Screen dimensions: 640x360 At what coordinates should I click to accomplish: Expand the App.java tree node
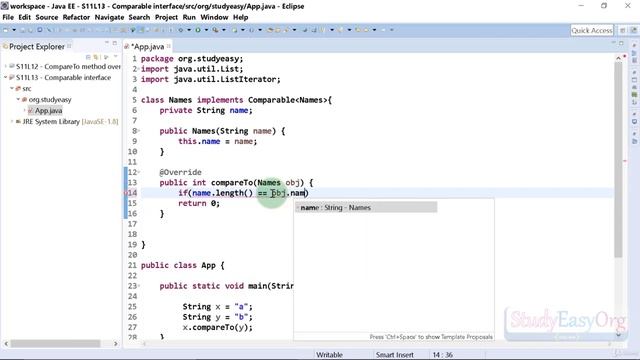point(24,110)
